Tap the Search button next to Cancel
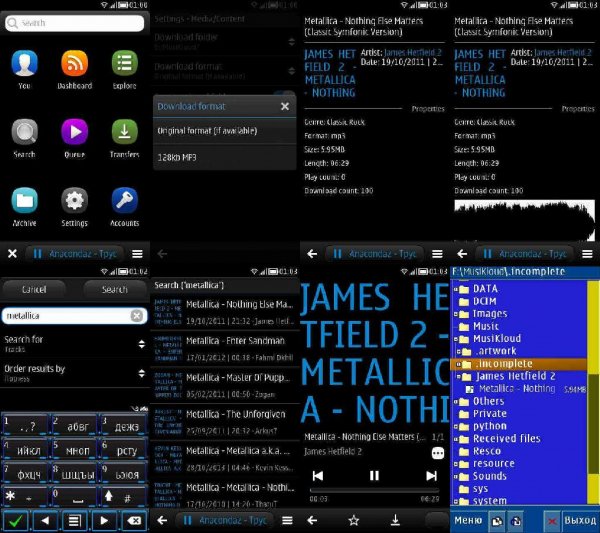 coord(115,290)
